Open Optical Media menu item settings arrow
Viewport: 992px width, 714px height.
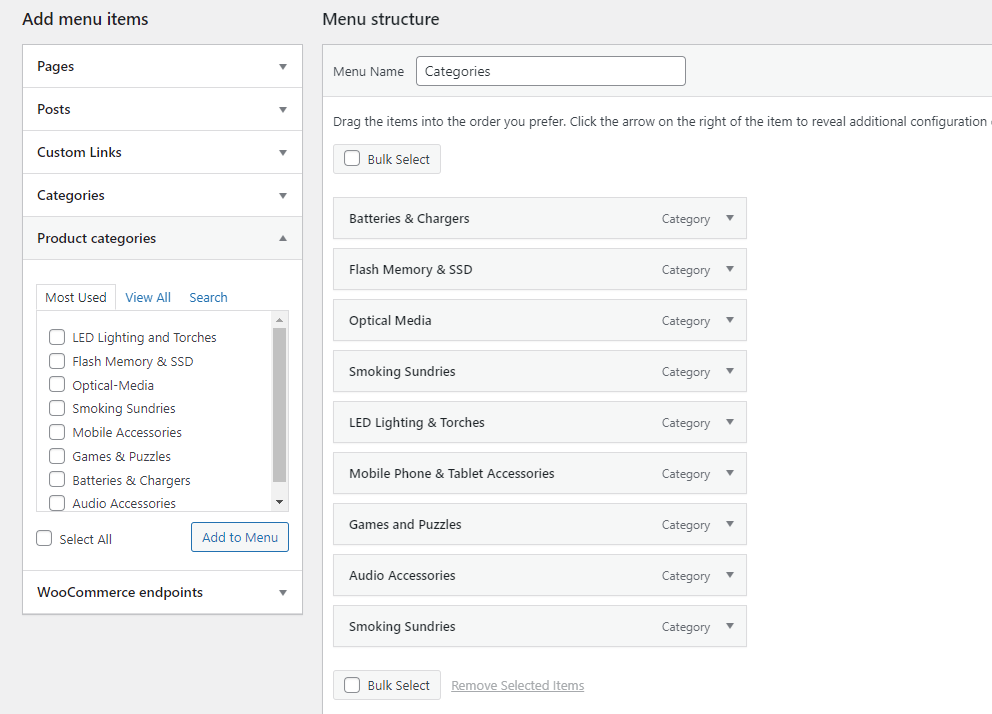[x=730, y=320]
